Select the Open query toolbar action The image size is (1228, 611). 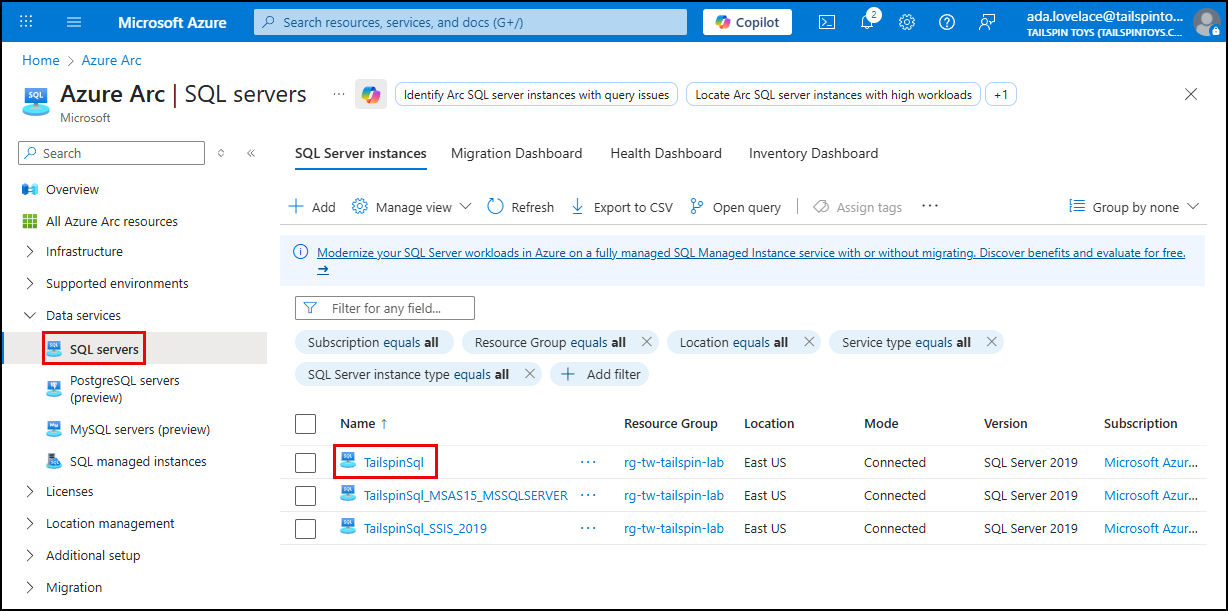736,206
